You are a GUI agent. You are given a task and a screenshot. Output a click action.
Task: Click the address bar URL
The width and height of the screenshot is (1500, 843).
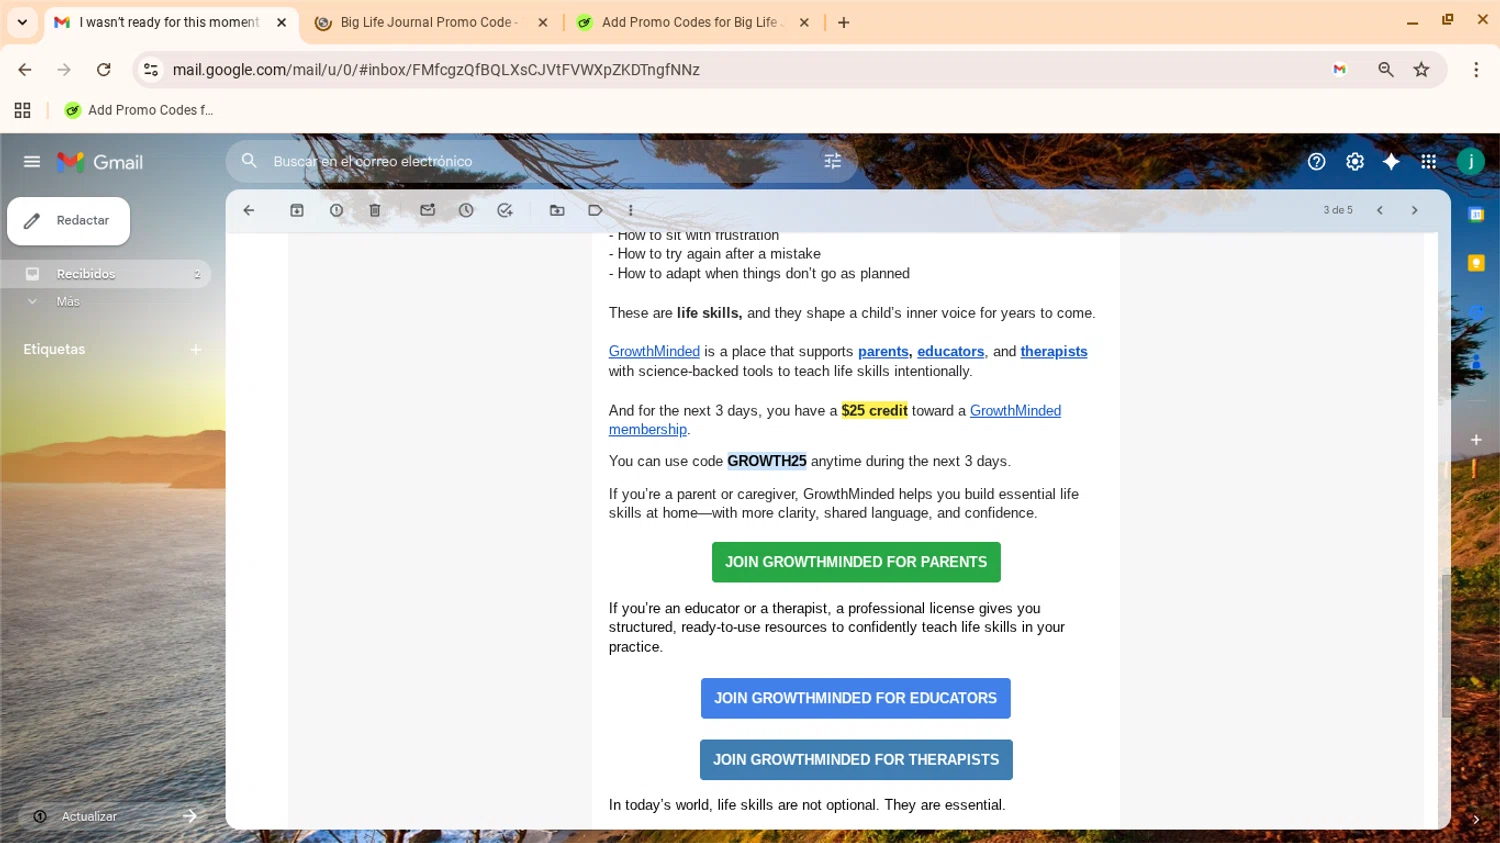click(436, 69)
